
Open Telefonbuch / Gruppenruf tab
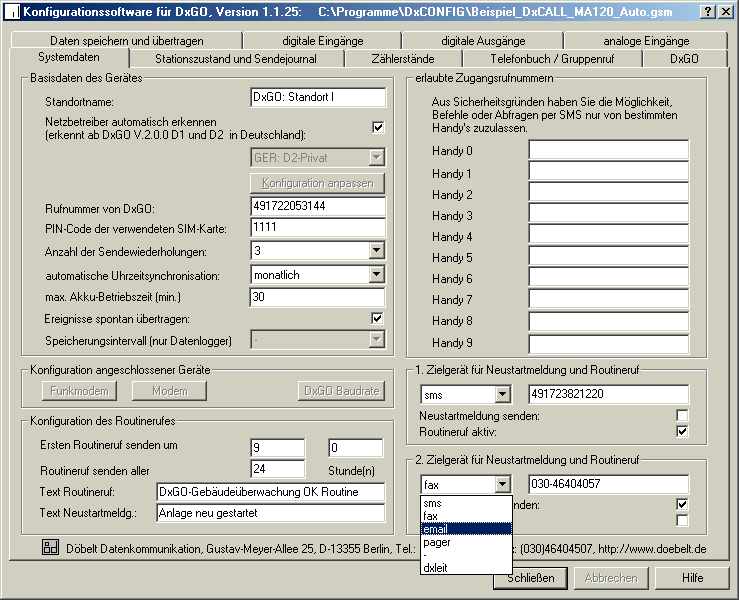pos(552,59)
